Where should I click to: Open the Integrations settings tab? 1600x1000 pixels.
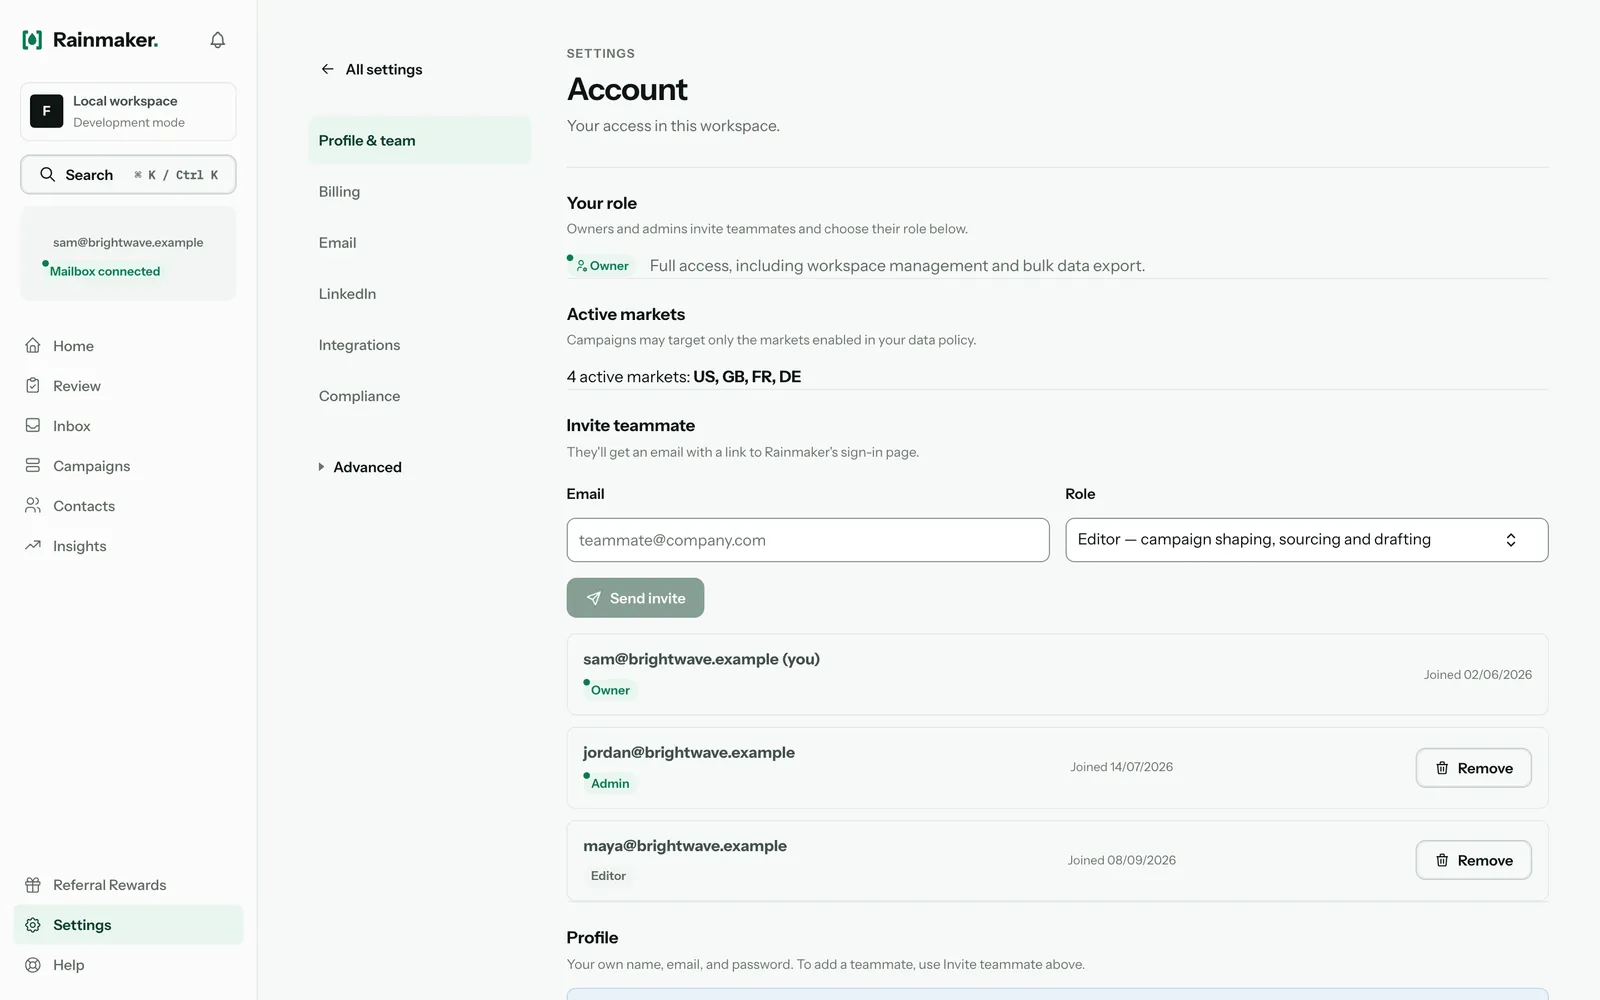[x=420, y=345]
